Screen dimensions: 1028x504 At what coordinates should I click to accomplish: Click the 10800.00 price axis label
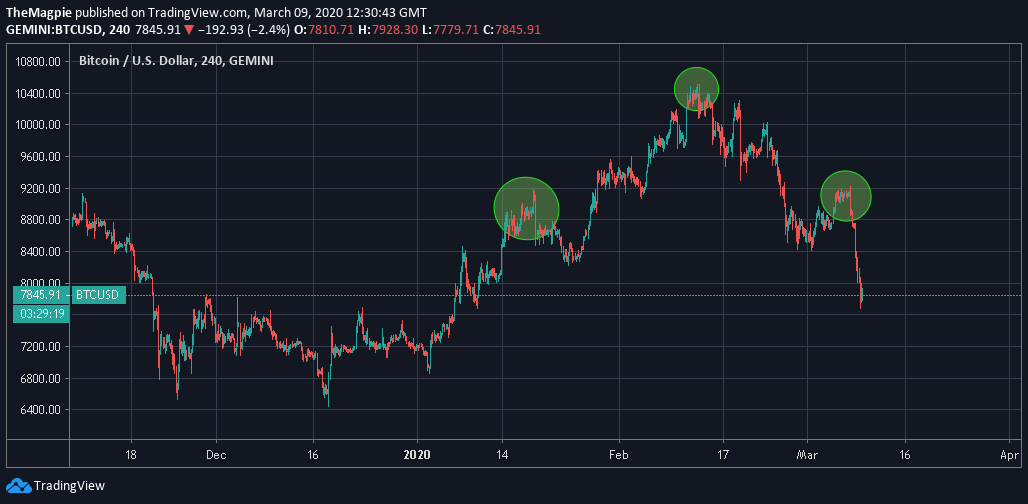(39, 62)
